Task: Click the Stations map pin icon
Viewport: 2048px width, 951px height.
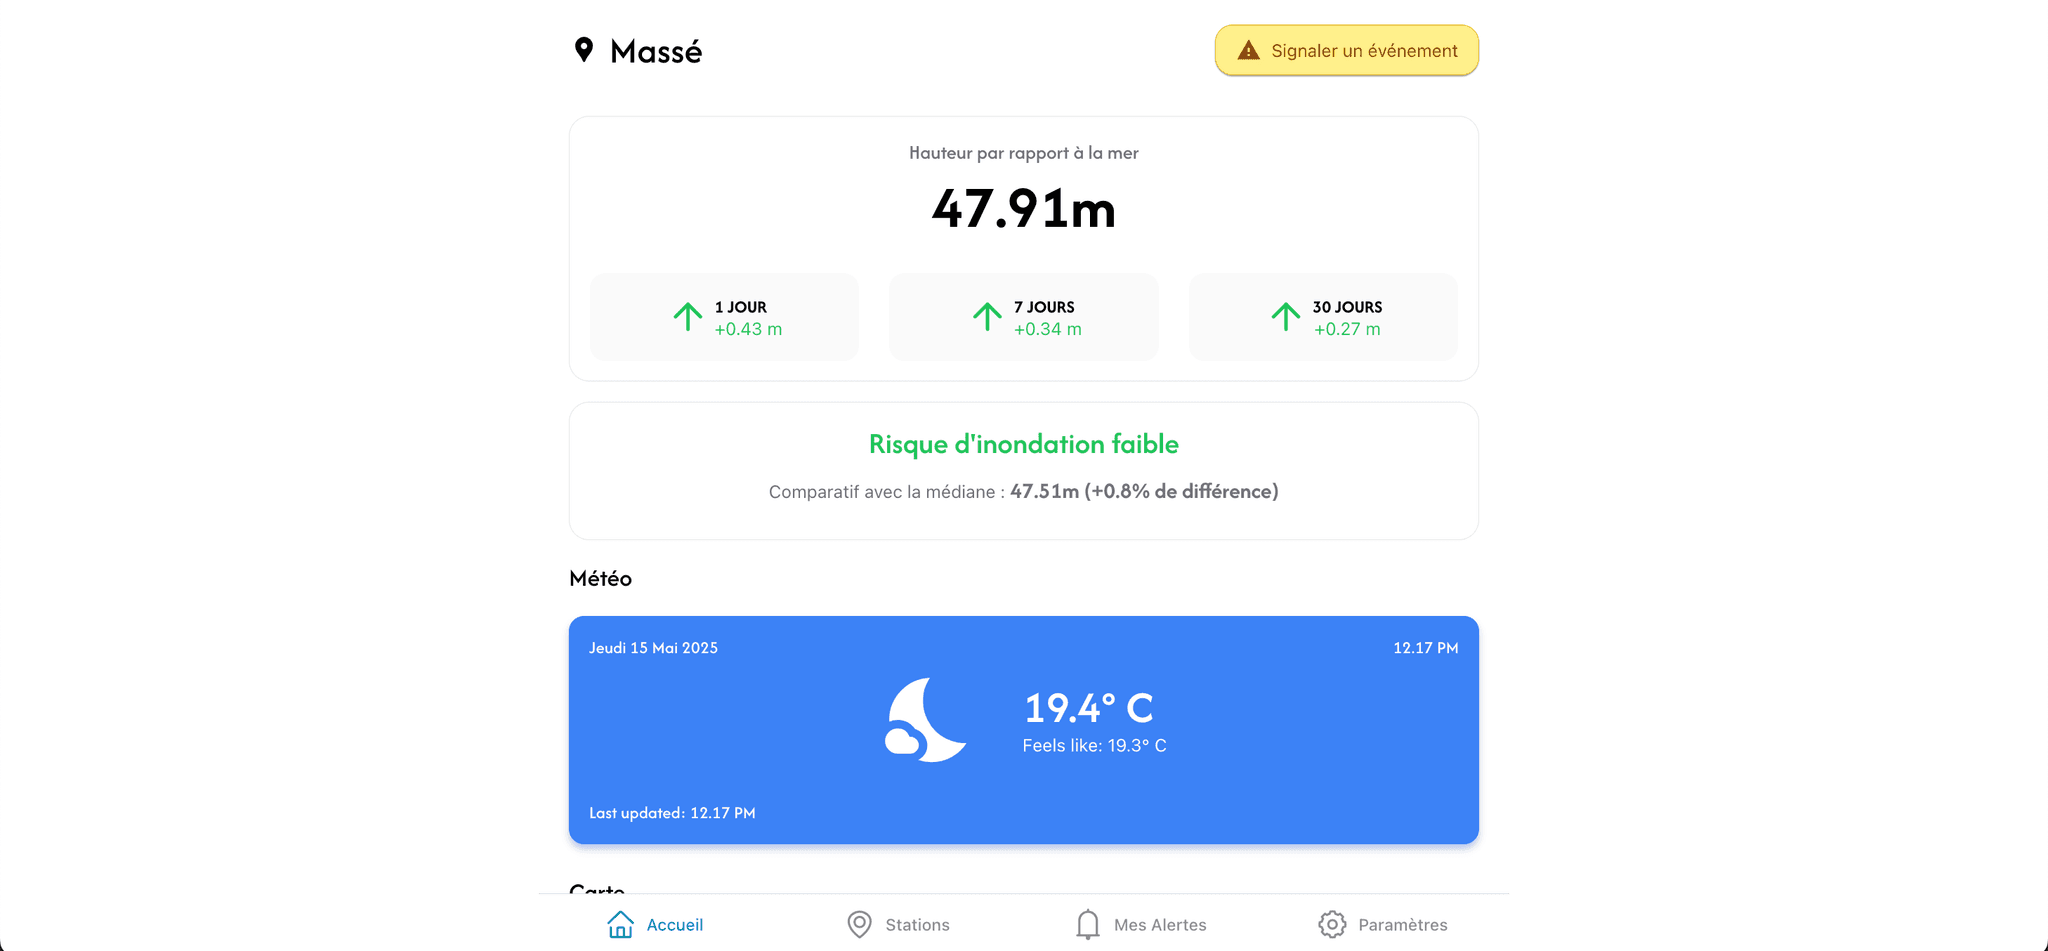Action: 859,924
